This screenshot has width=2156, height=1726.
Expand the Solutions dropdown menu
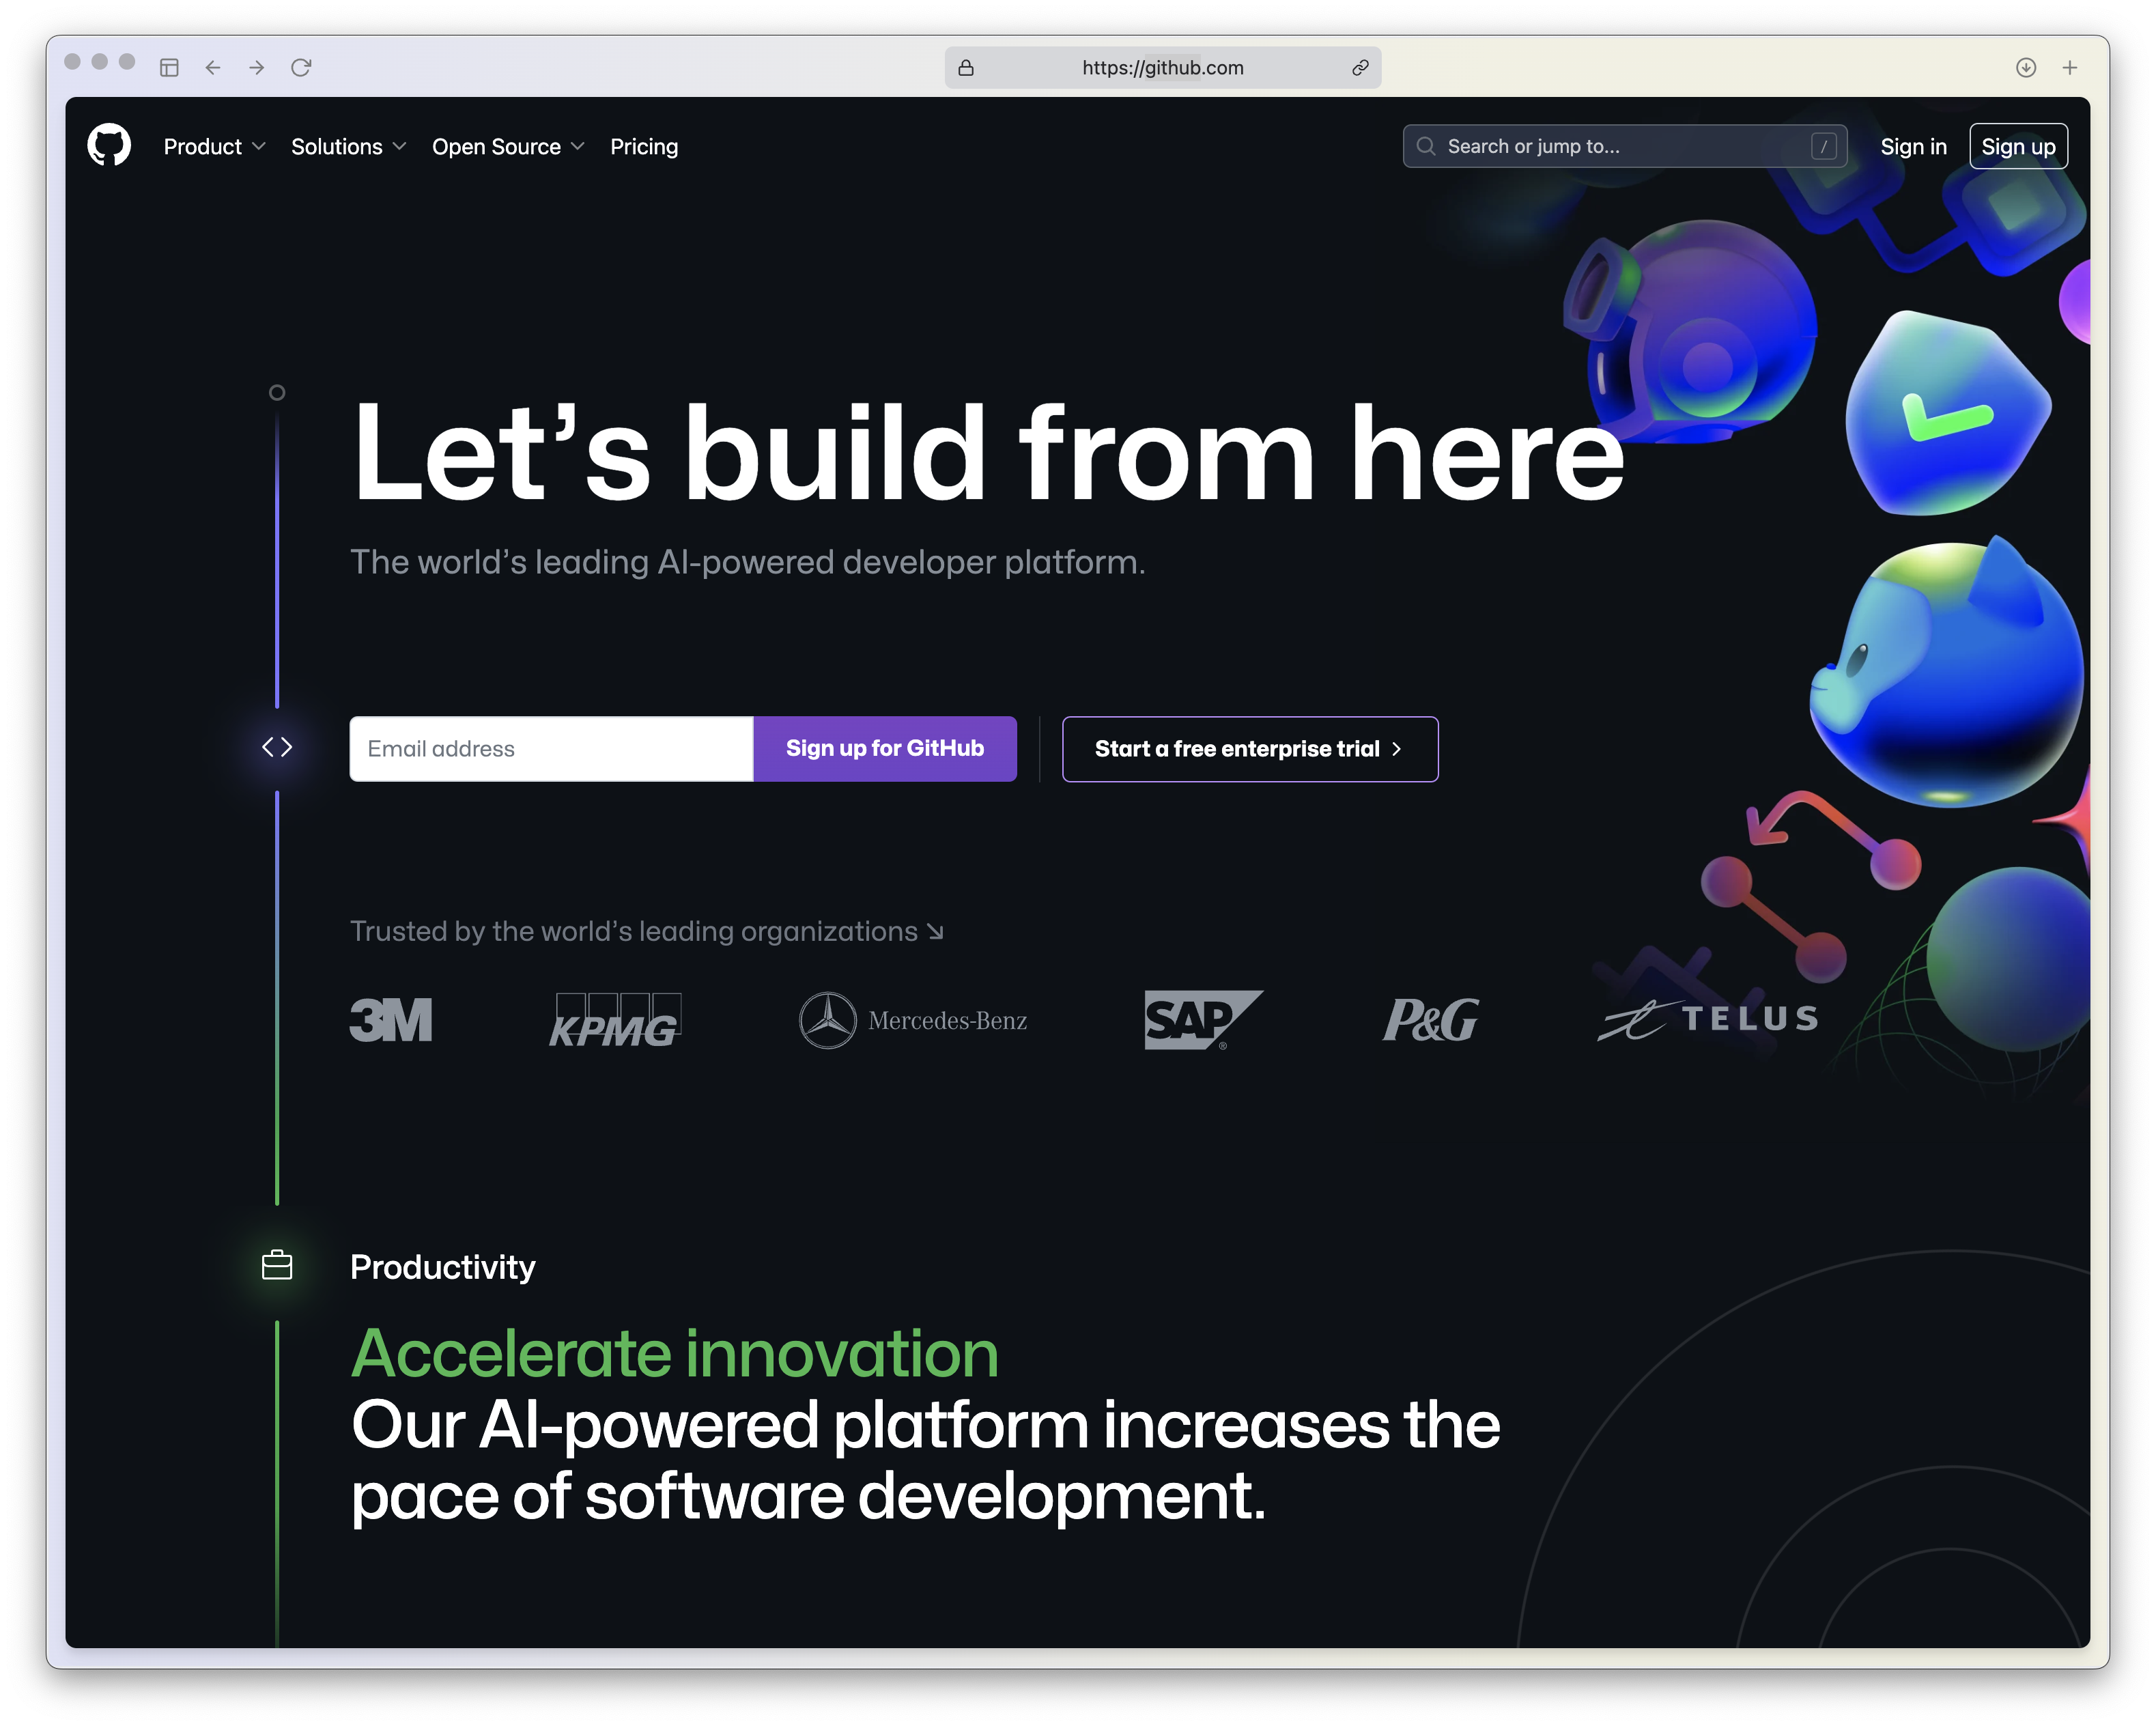(348, 146)
